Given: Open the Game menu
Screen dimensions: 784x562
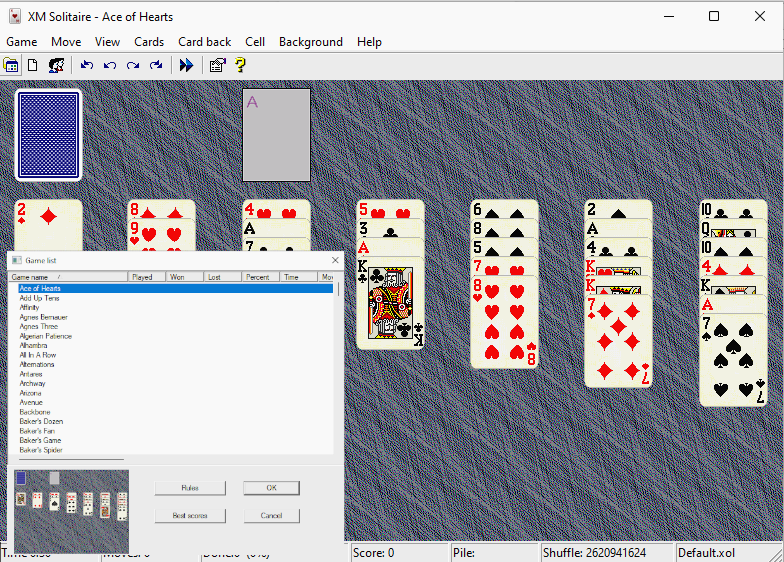Looking at the screenshot, I should coord(22,42).
